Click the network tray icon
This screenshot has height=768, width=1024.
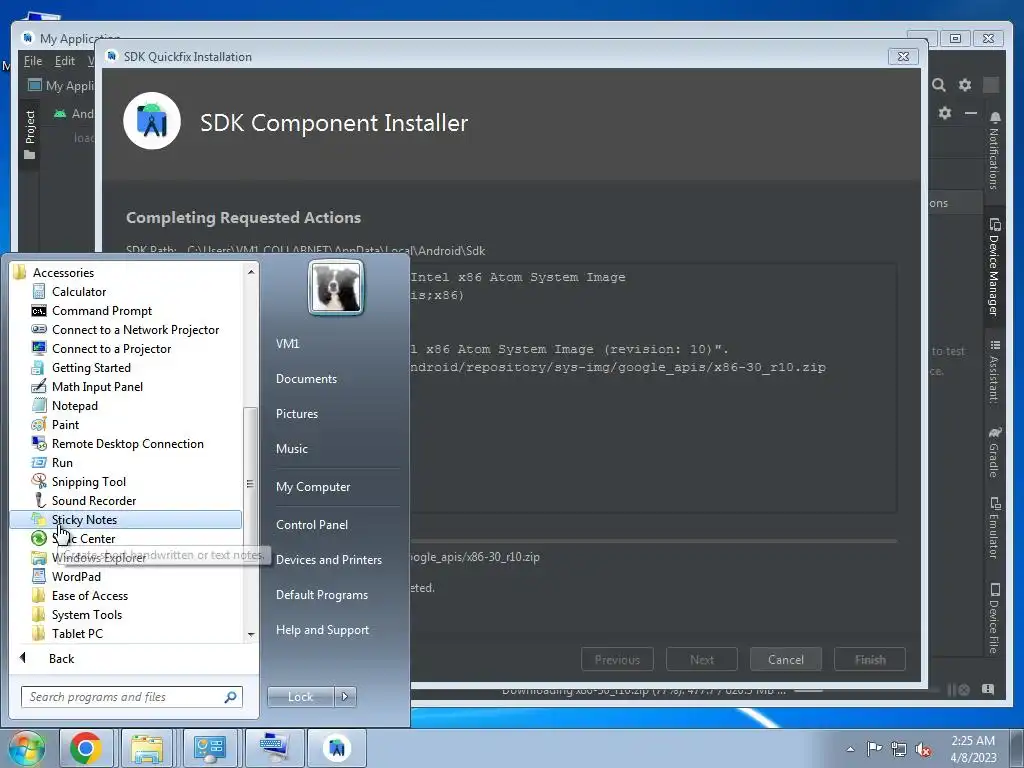[899, 749]
